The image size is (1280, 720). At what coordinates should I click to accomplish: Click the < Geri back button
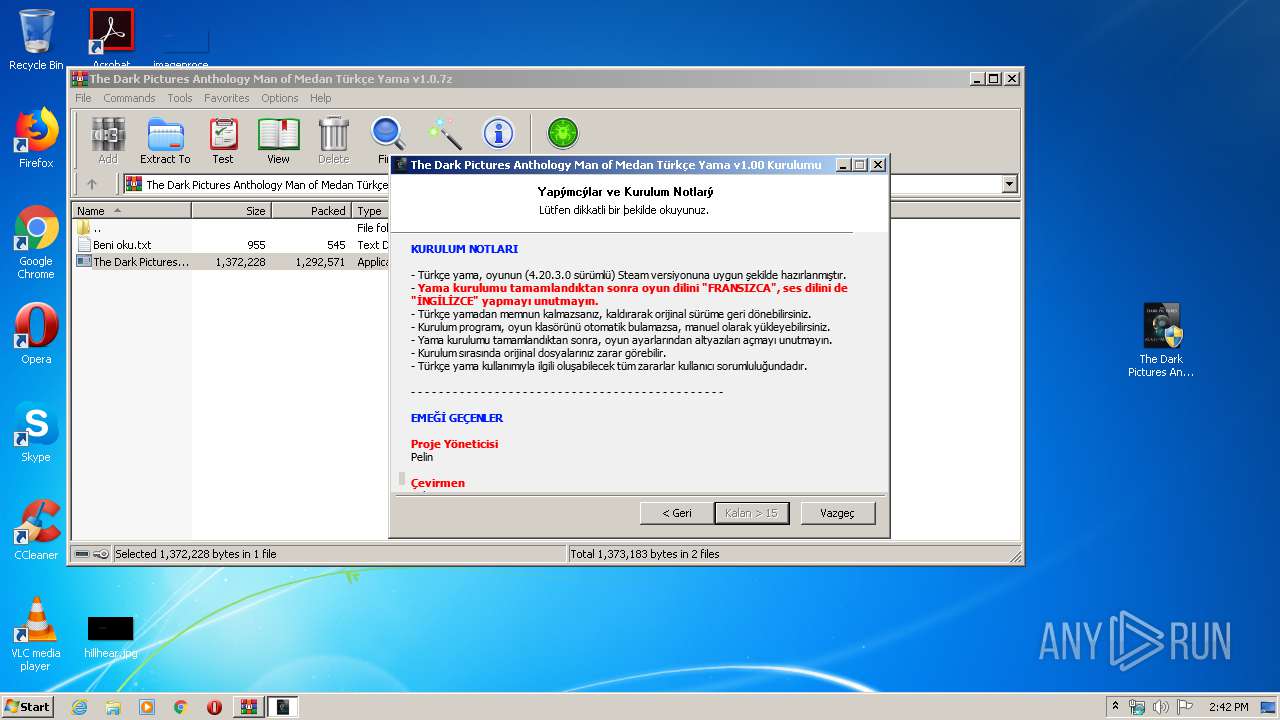pos(677,513)
